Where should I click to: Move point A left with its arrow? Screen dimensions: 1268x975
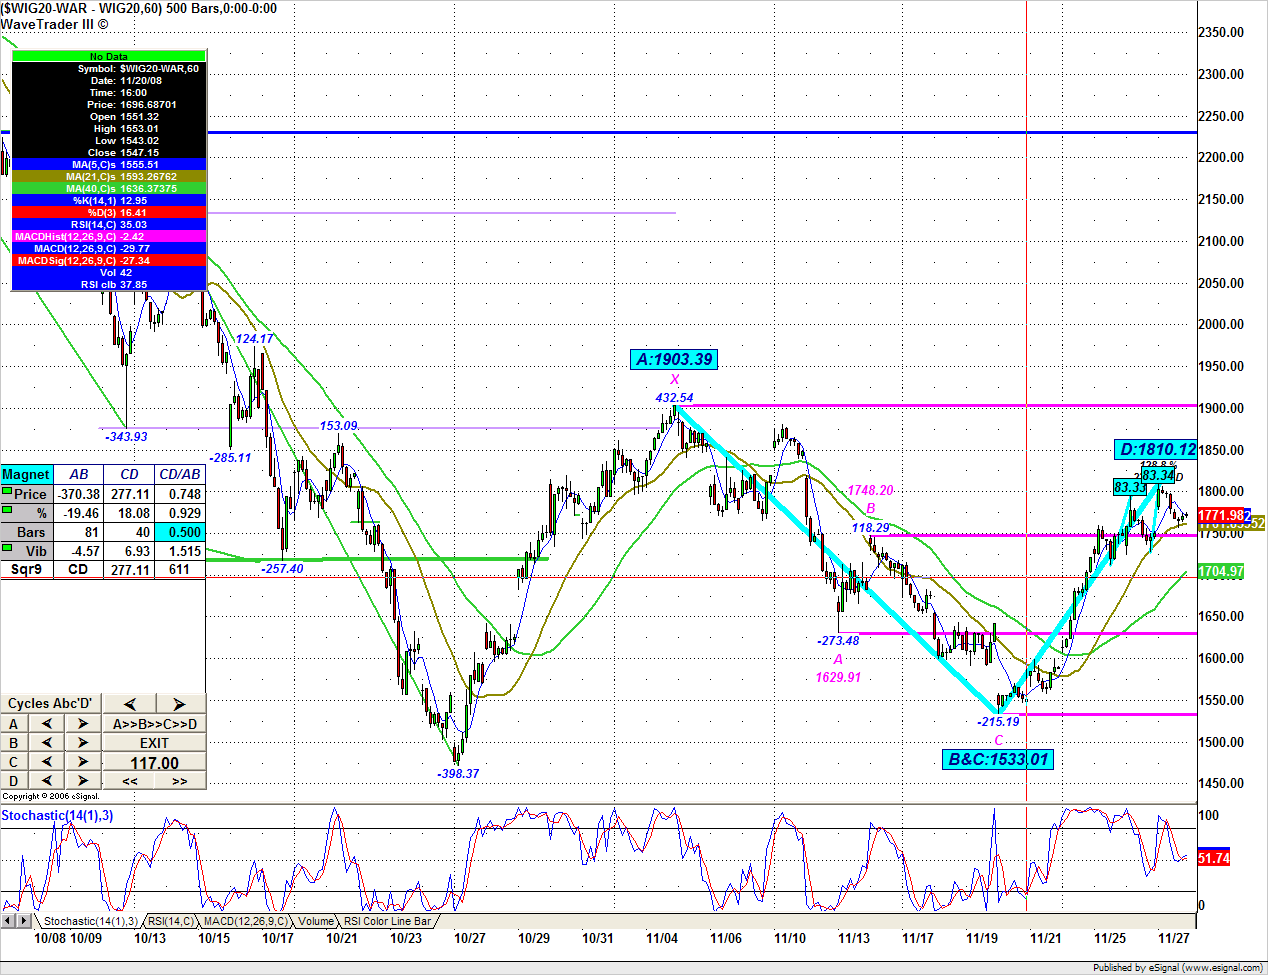46,724
